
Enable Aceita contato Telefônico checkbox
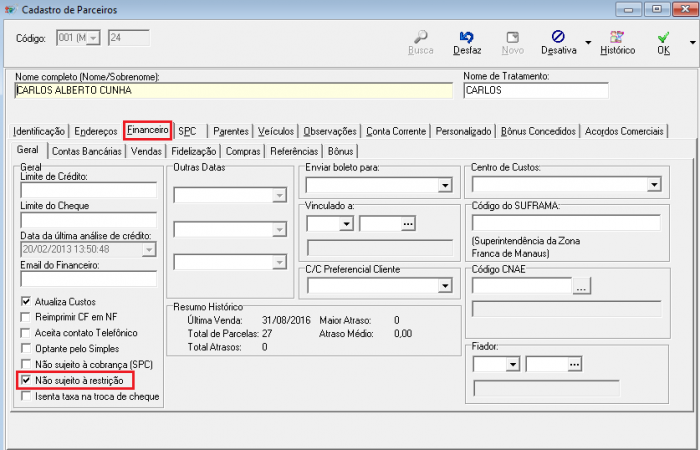(x=26, y=333)
